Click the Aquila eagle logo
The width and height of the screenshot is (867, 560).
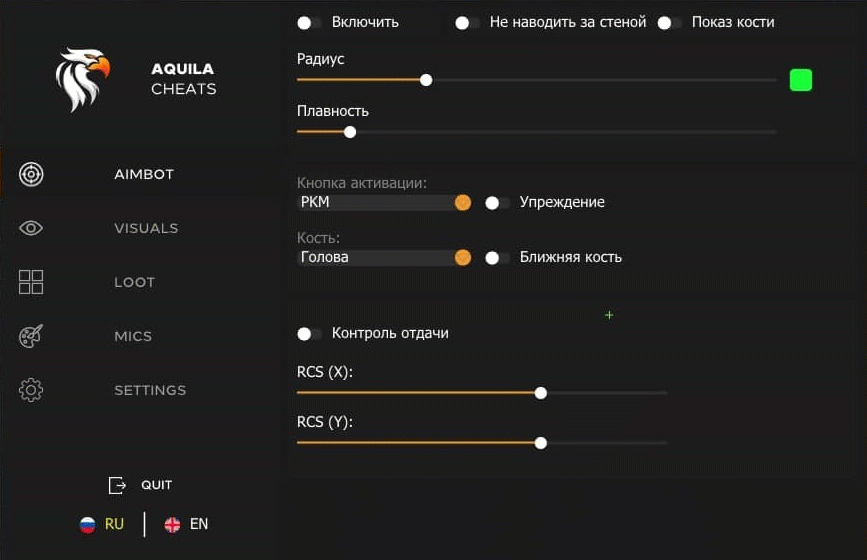click(x=82, y=79)
